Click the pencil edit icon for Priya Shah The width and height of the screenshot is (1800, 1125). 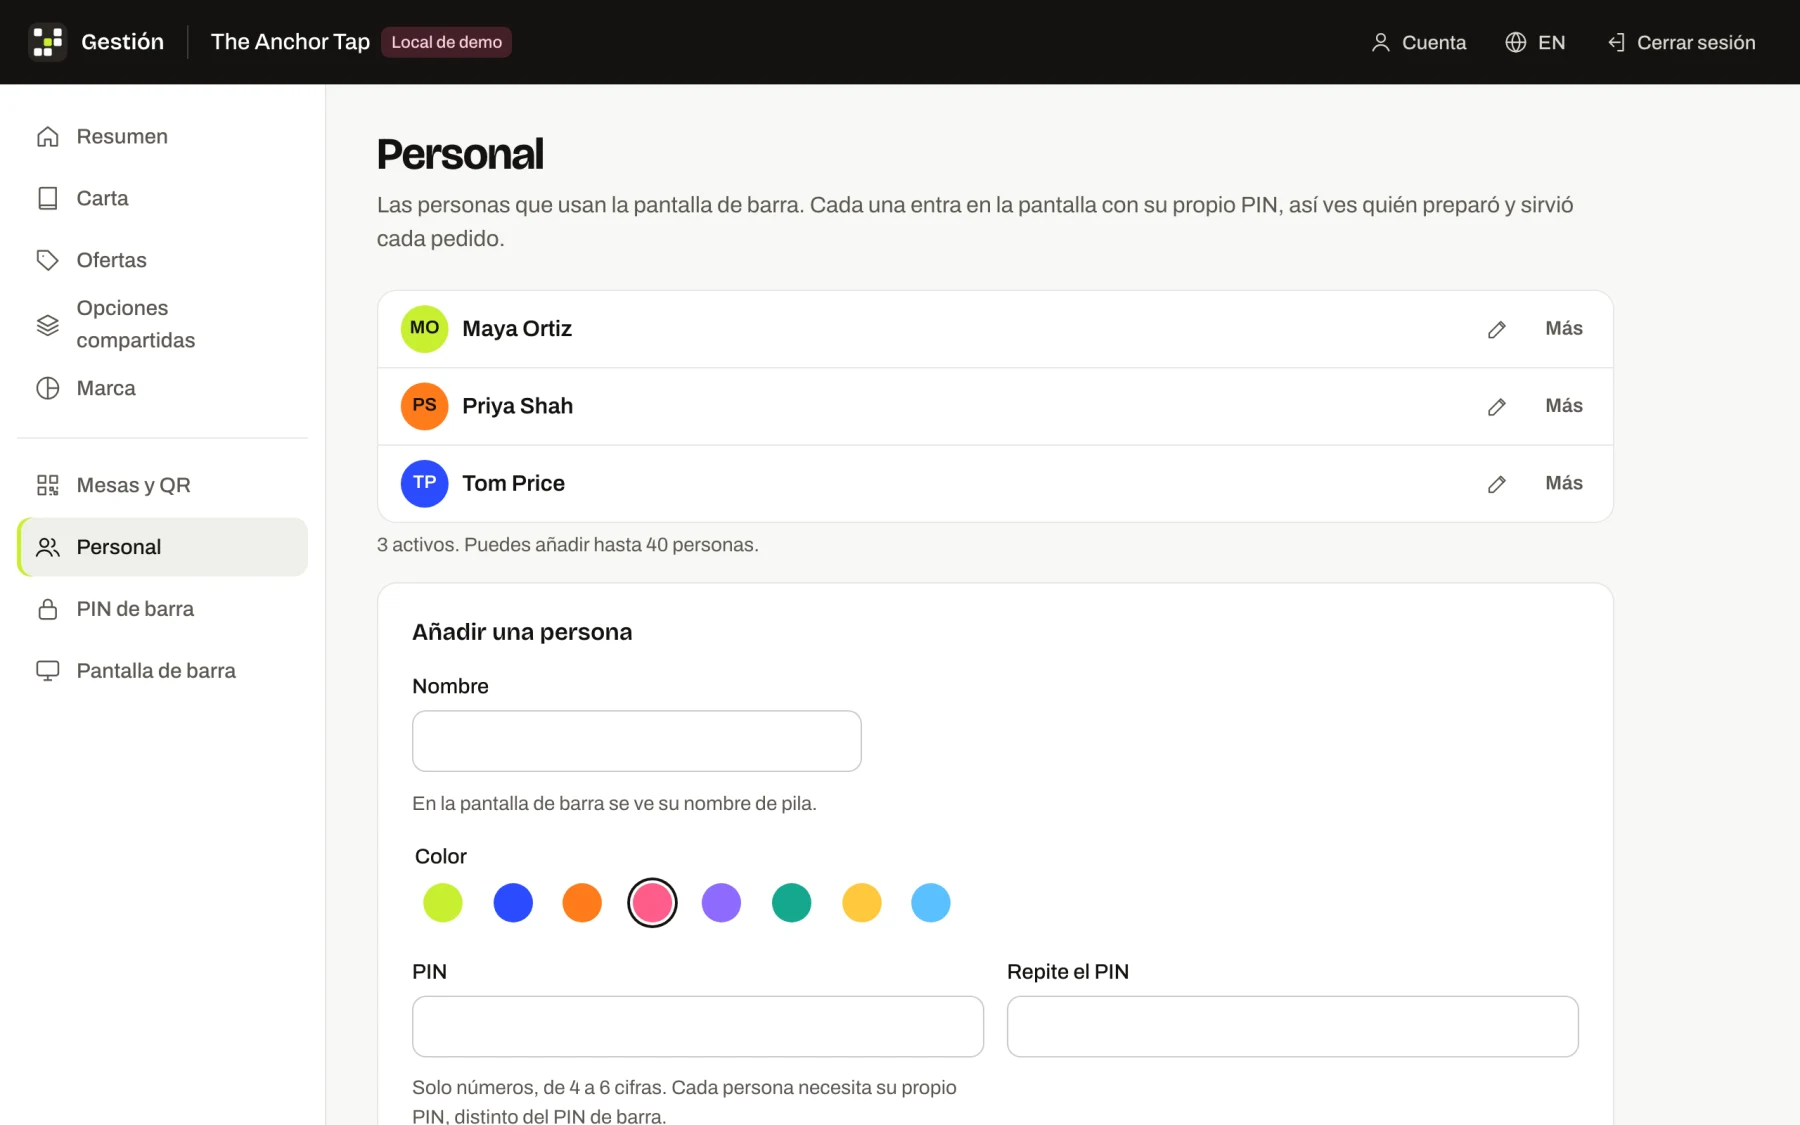click(x=1496, y=406)
